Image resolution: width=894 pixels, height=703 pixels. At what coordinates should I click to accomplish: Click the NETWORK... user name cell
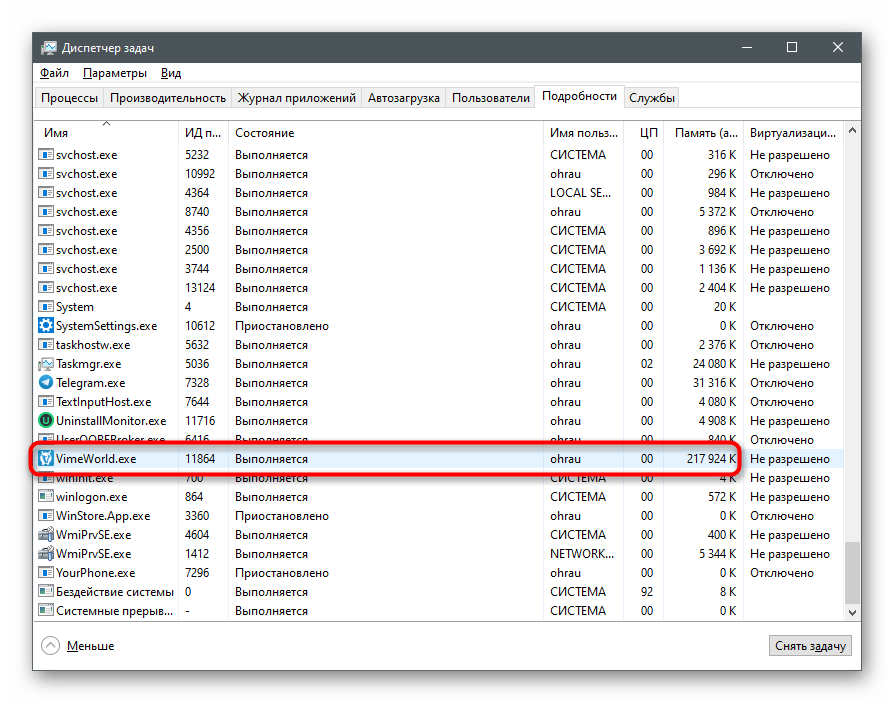pyautogui.click(x=582, y=554)
